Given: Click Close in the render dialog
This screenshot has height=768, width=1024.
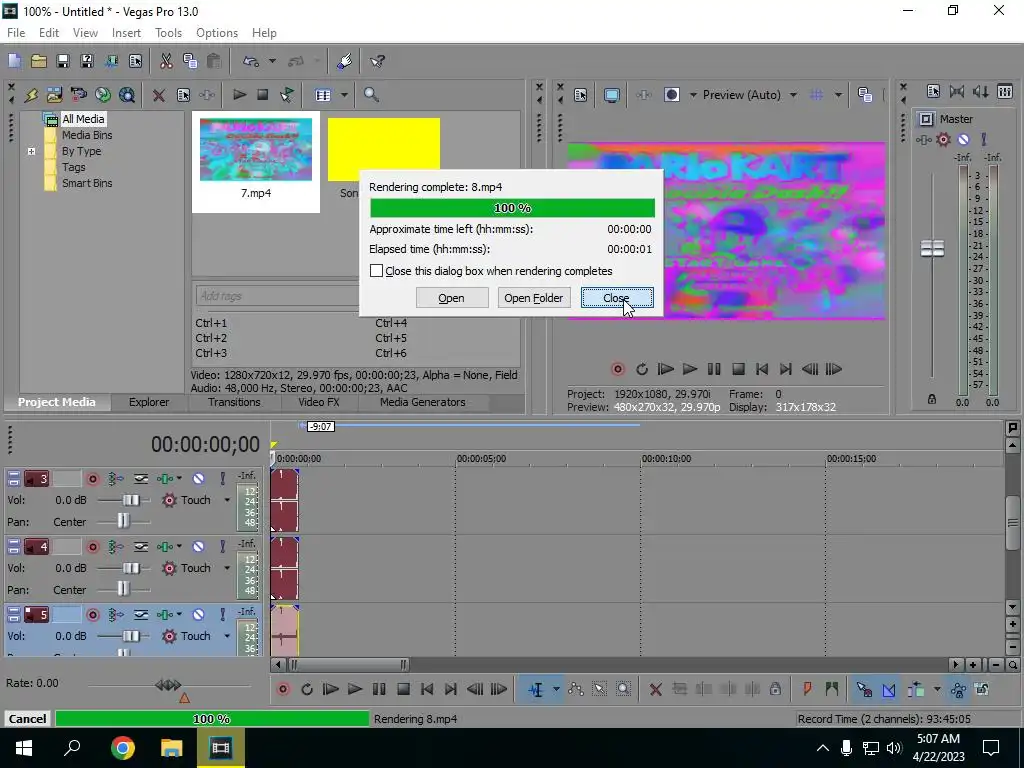Looking at the screenshot, I should [x=617, y=298].
